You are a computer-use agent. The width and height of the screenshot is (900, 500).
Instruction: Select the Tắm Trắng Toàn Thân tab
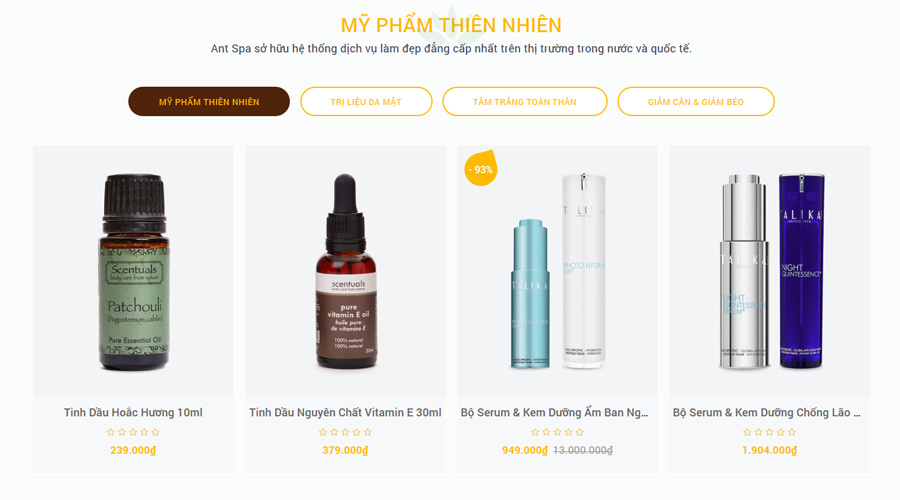(x=525, y=102)
